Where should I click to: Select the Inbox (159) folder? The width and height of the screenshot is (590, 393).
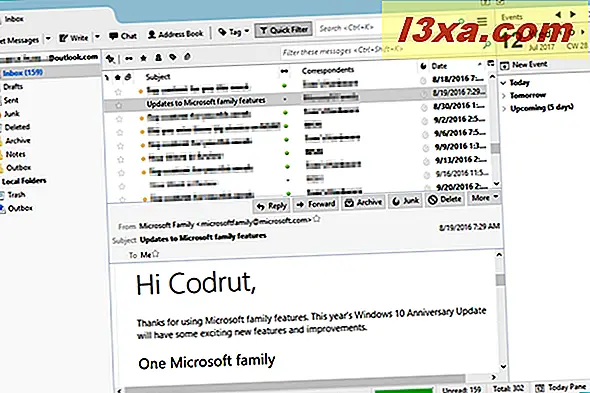(x=23, y=73)
